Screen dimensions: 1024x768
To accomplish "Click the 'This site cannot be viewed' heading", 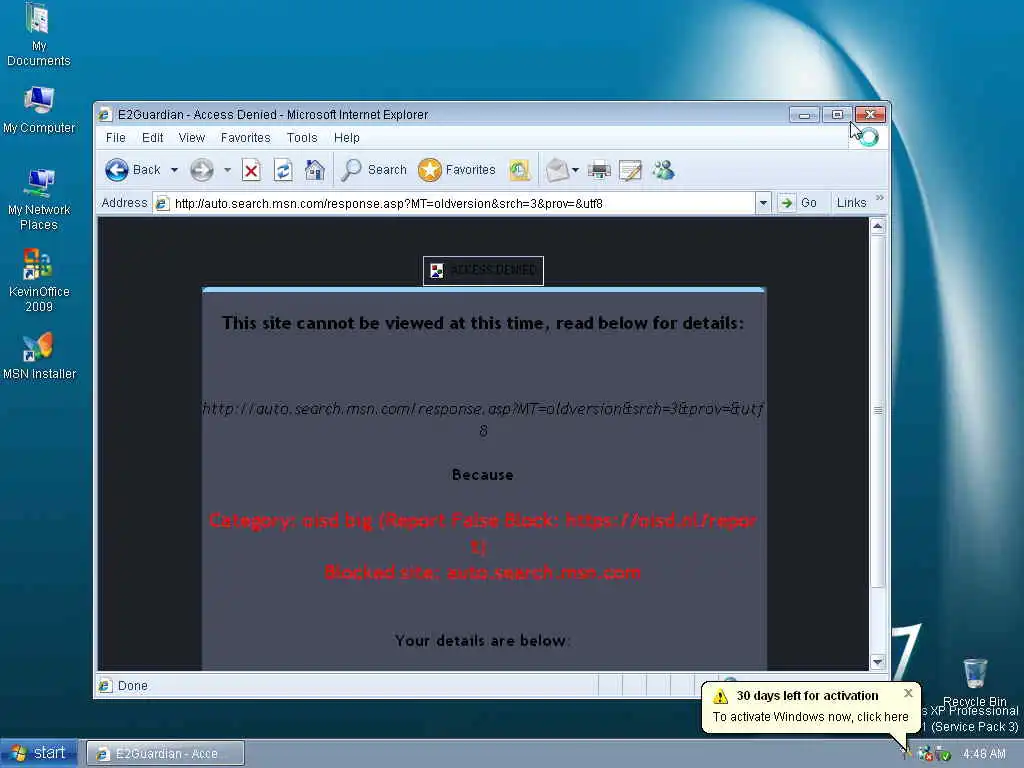I will coord(483,323).
